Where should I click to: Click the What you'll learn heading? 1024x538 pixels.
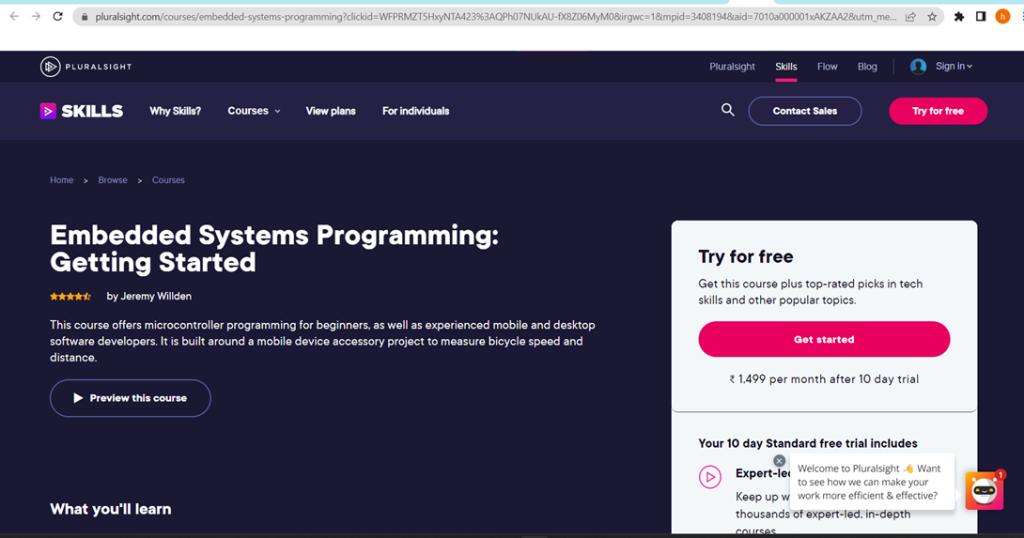(x=110, y=509)
